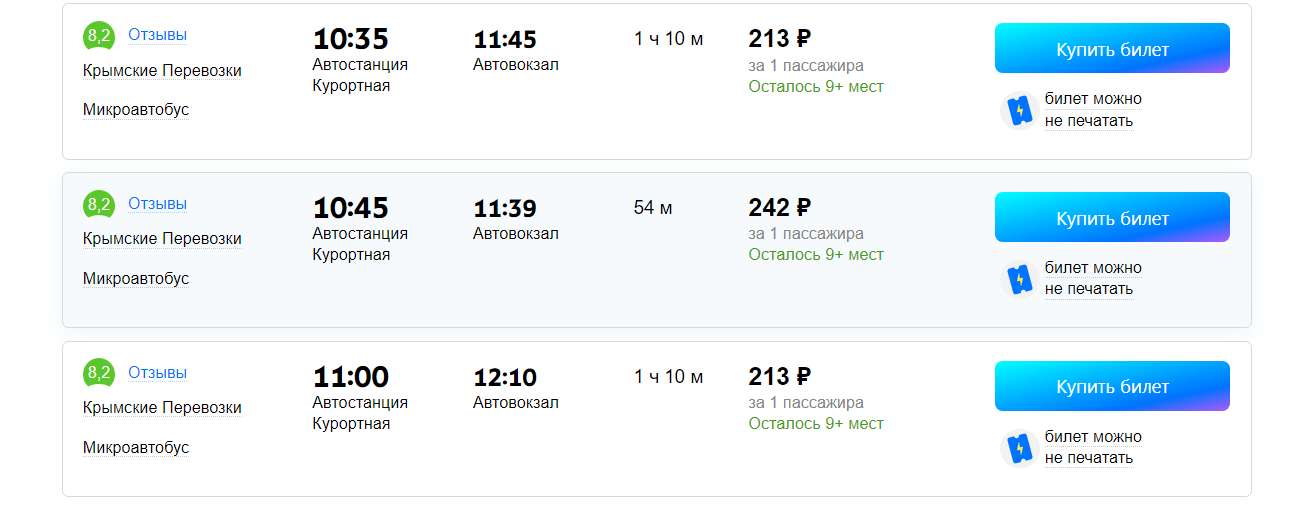Screen dimensions: 1295x515
Task: Open Крымские Перевозки carrier on 10:45 trip
Action: click(x=162, y=239)
